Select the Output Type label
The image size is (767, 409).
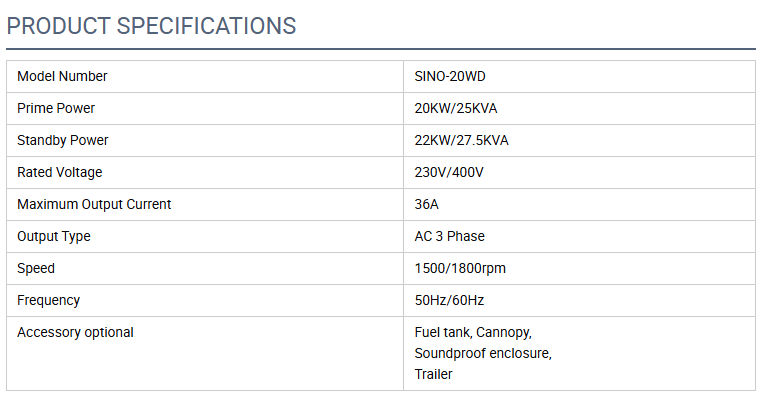54,236
